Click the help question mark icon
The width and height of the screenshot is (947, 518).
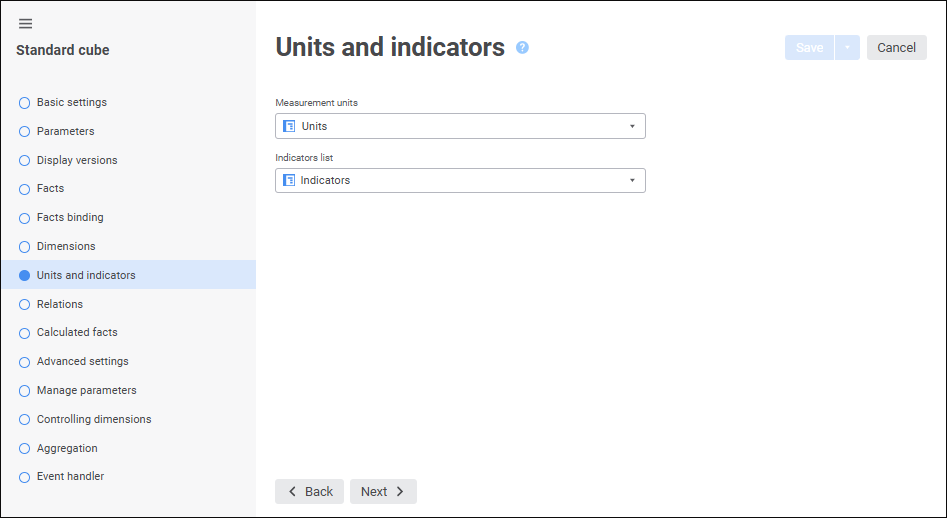click(x=522, y=47)
